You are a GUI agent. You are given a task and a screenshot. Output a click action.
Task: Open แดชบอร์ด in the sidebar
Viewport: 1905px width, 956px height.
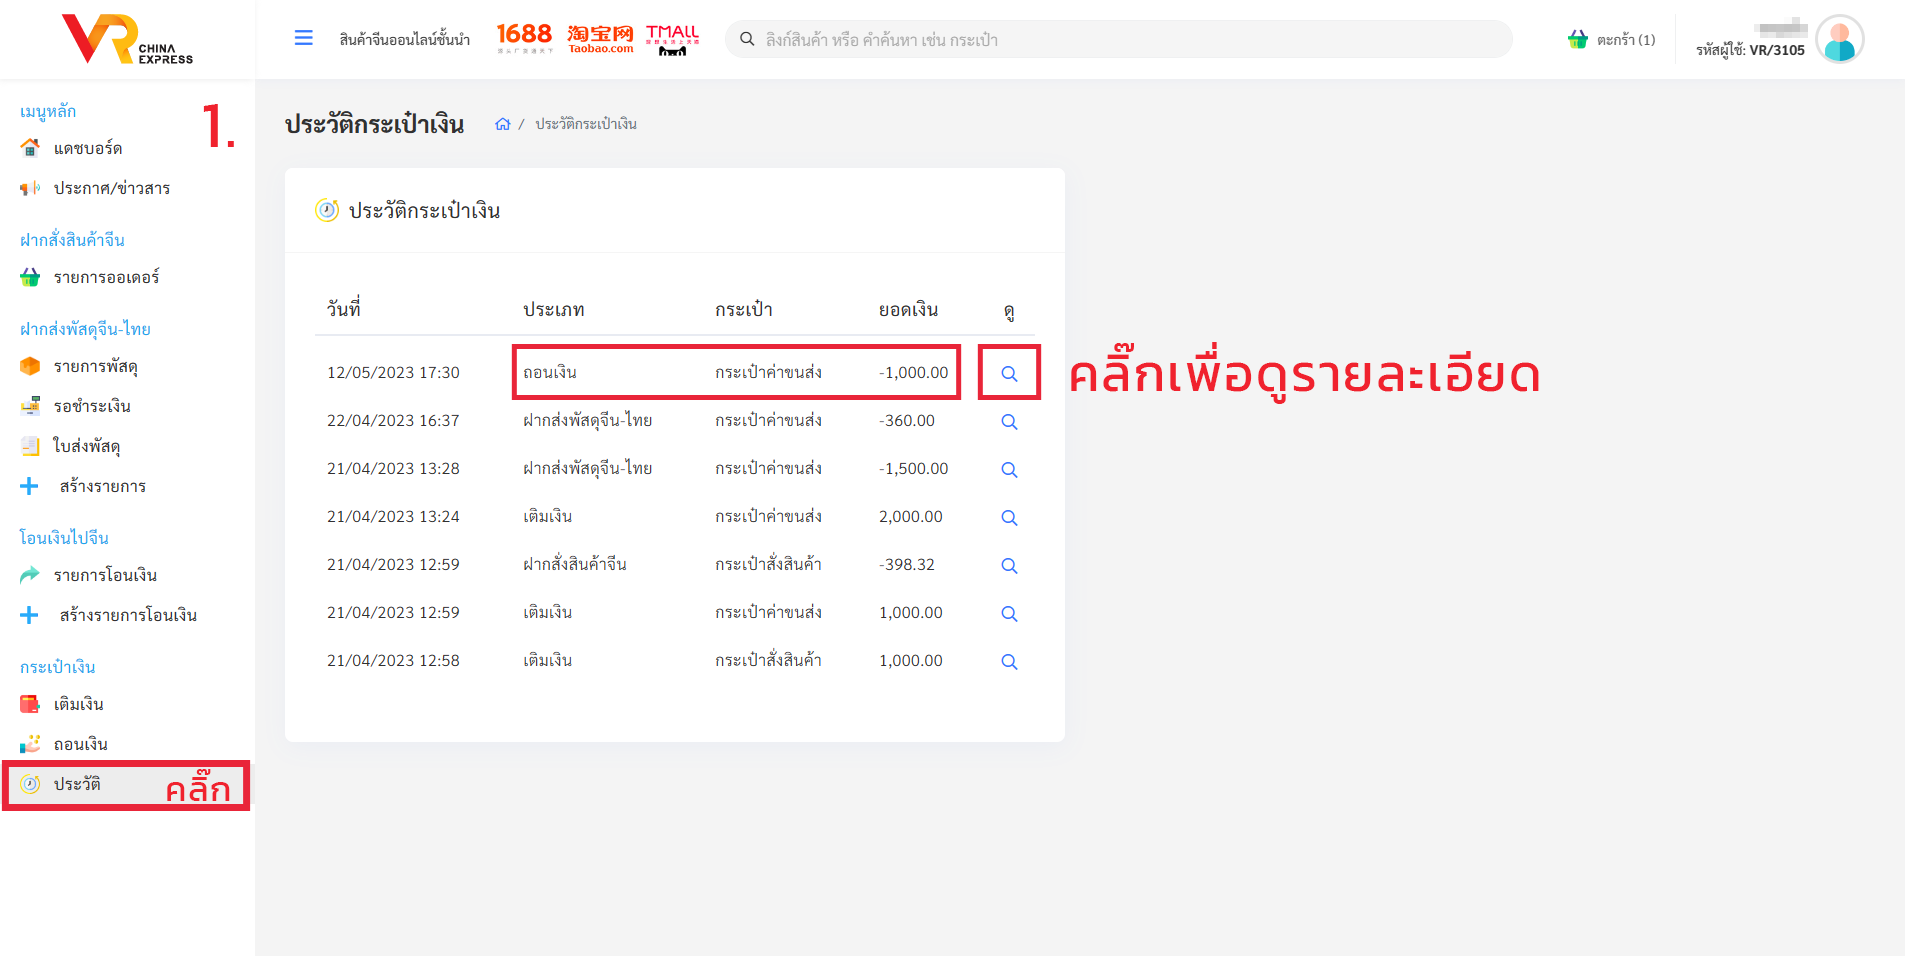coord(88,148)
